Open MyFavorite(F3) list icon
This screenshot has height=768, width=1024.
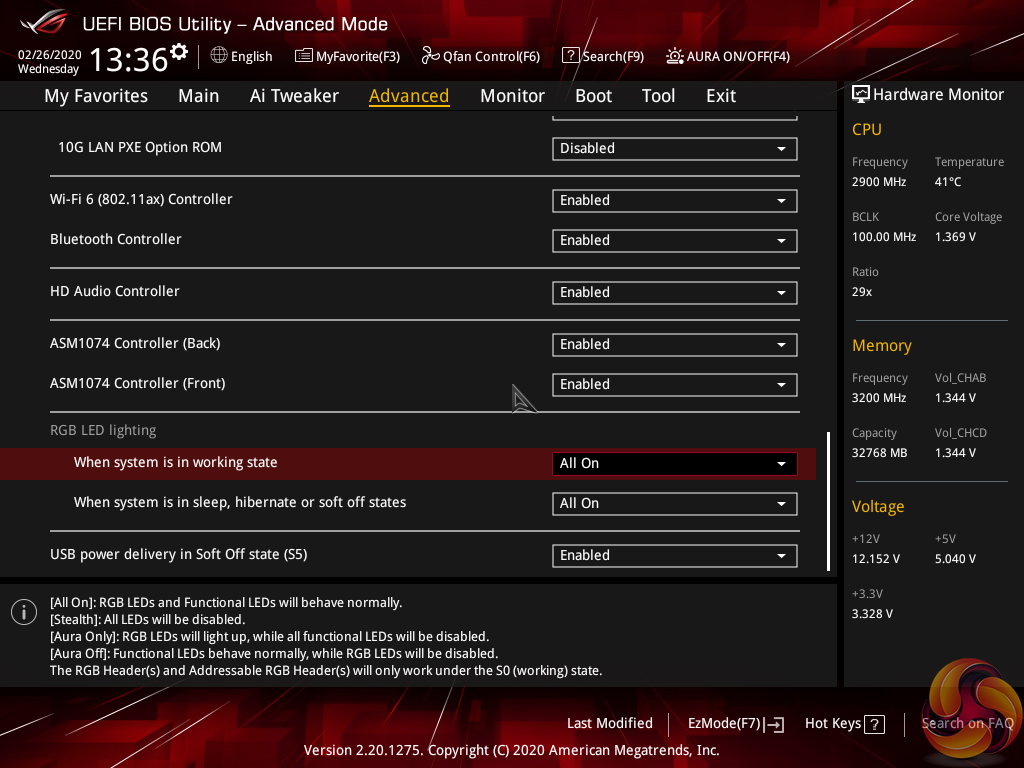tap(304, 56)
